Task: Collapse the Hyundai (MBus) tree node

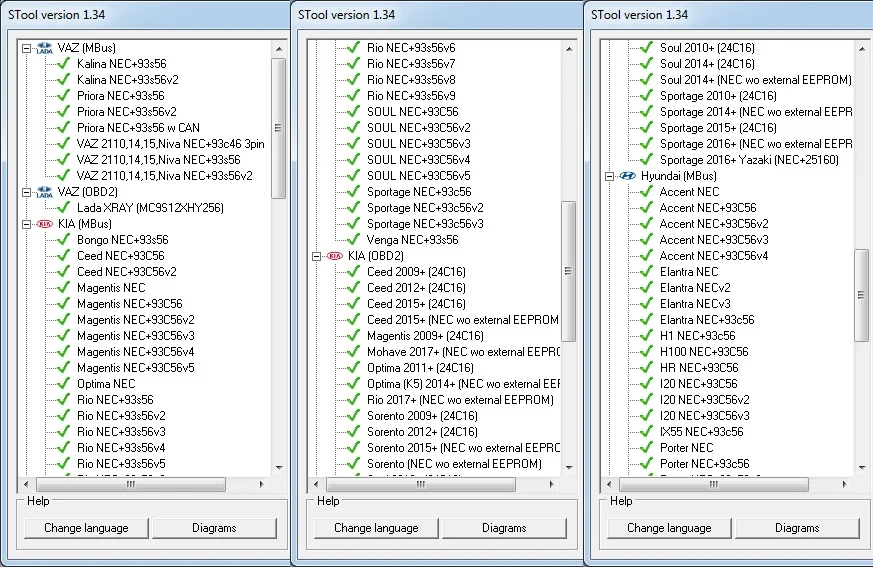Action: pyautogui.click(x=609, y=177)
